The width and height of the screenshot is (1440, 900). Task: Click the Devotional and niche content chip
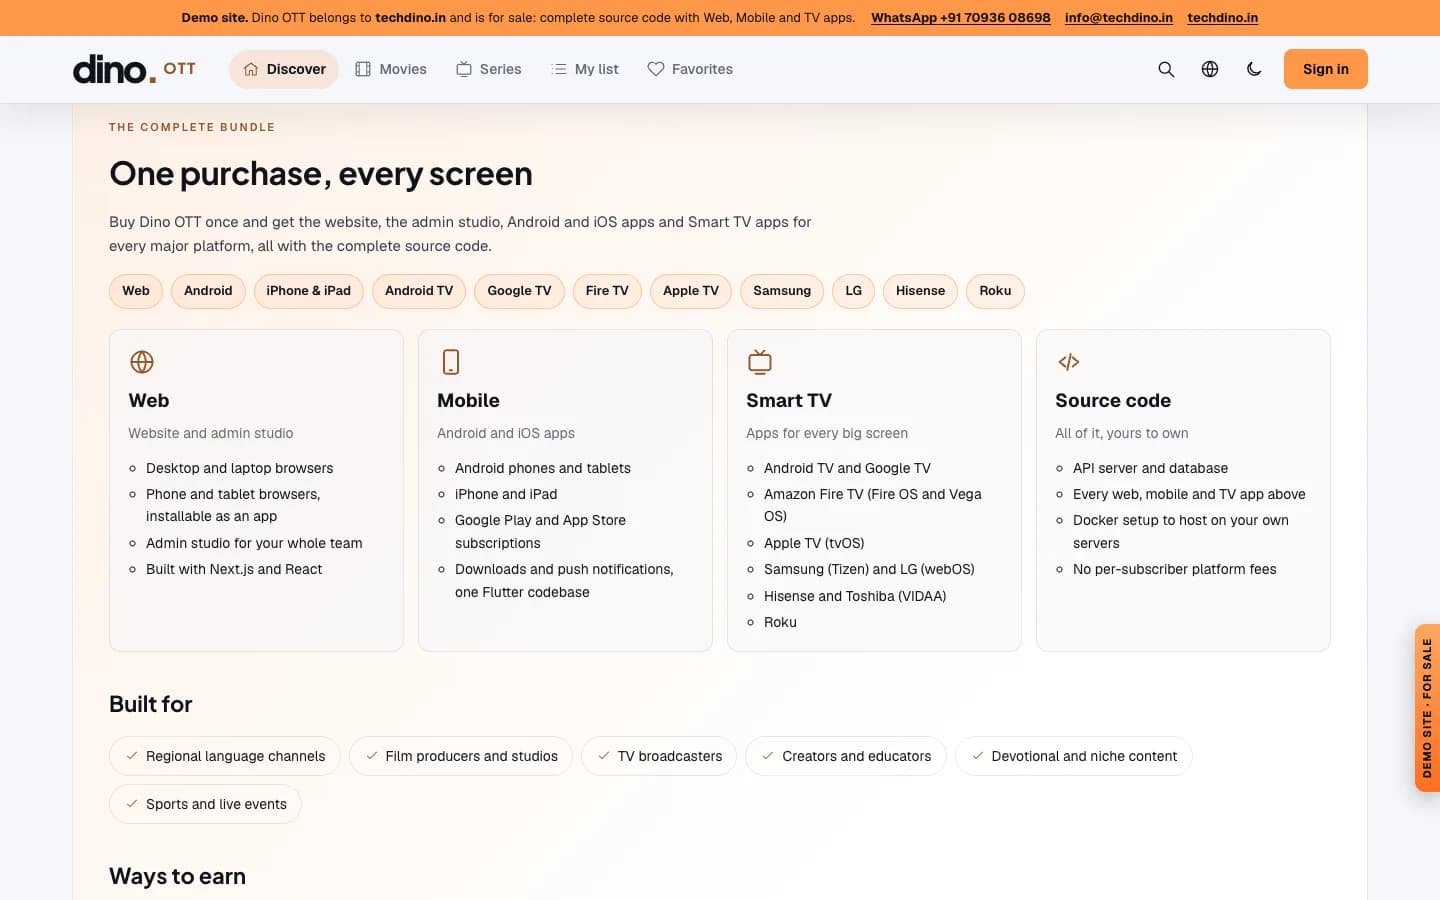(x=1074, y=756)
